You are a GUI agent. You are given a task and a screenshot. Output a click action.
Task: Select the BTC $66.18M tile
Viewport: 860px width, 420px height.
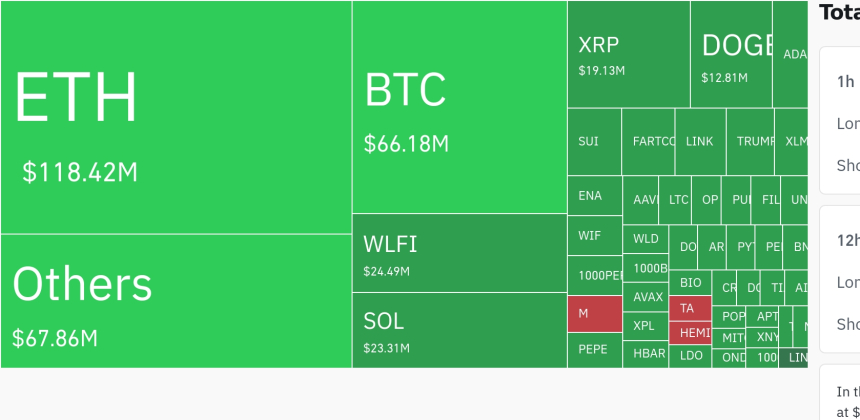coord(459,106)
